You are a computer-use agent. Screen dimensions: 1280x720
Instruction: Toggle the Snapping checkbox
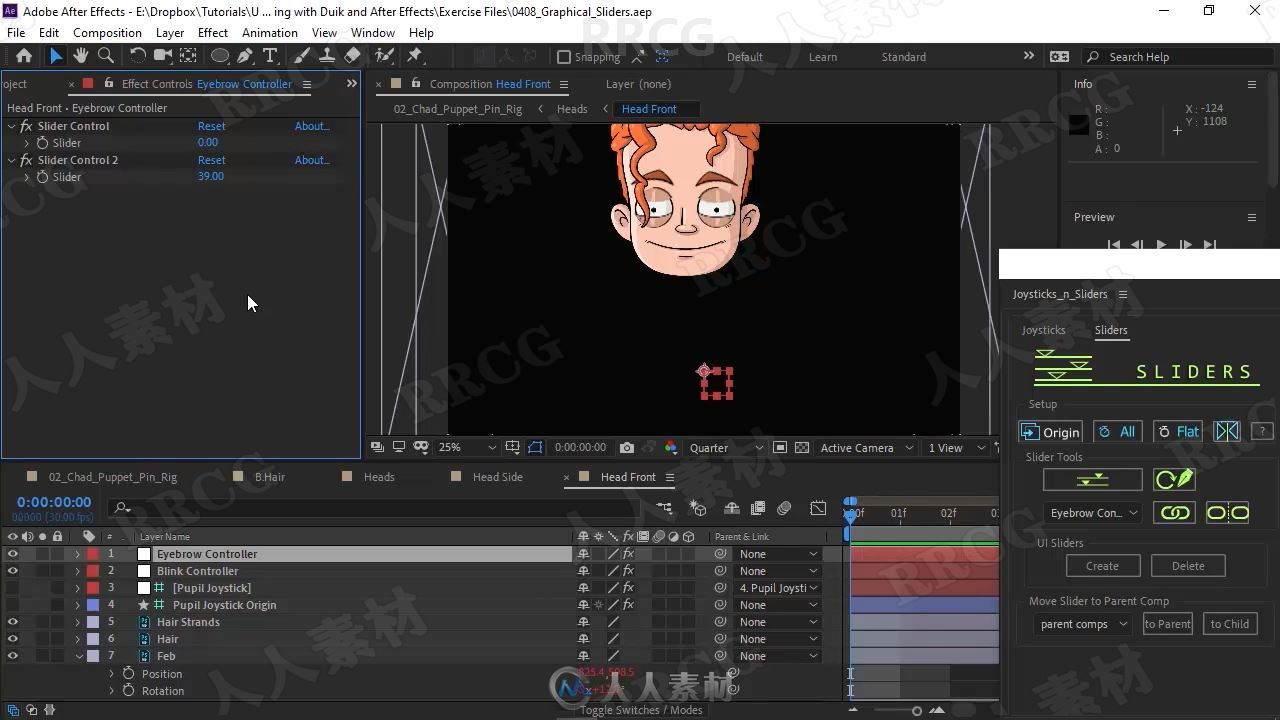(x=564, y=57)
